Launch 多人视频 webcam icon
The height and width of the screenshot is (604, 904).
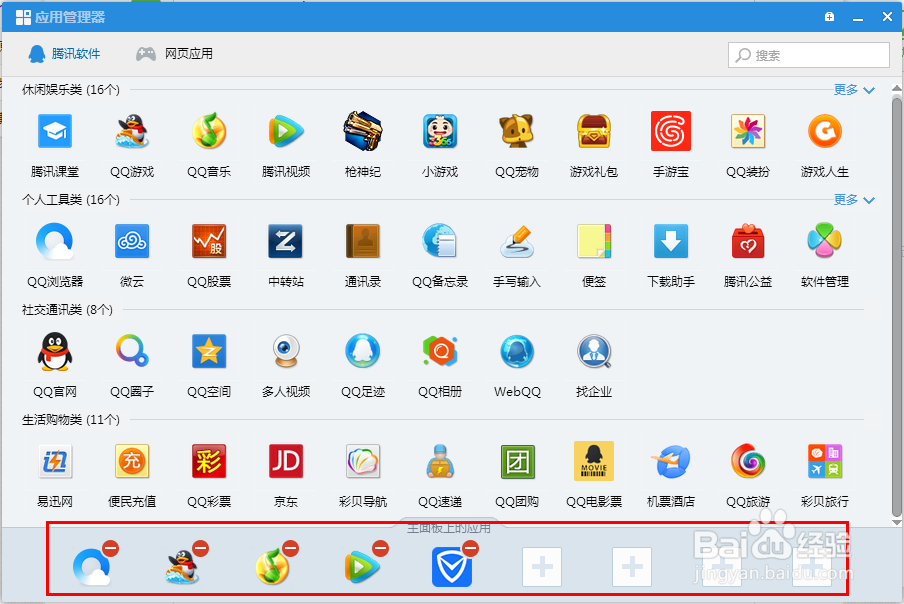tap(286, 351)
